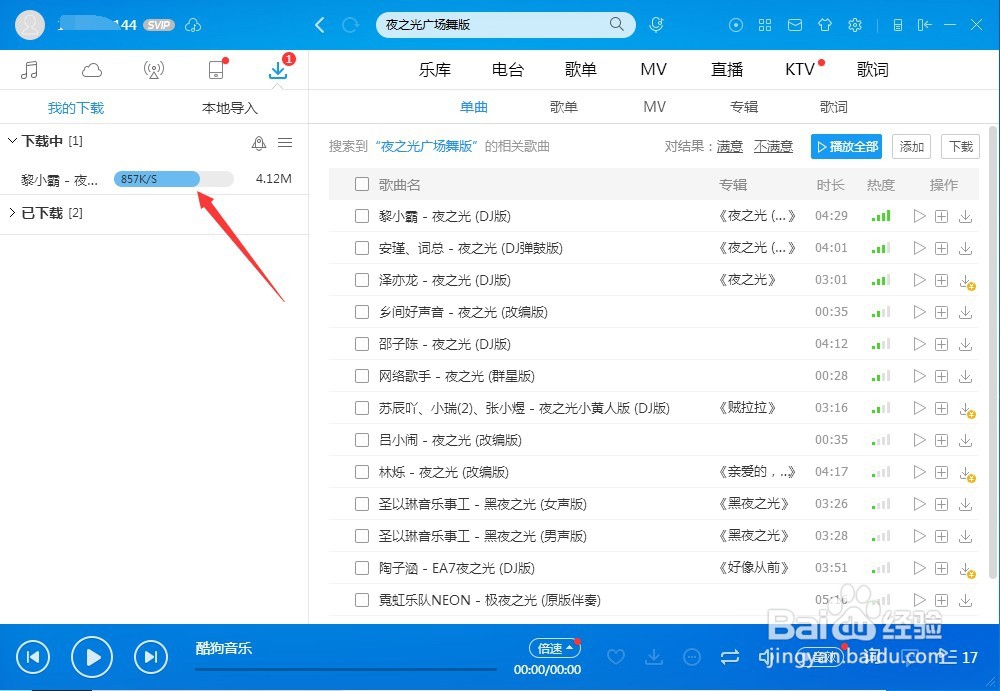Viewport: 1000px width, 691px height.
Task: Click the results vertical scrollbar
Action: 992,354
